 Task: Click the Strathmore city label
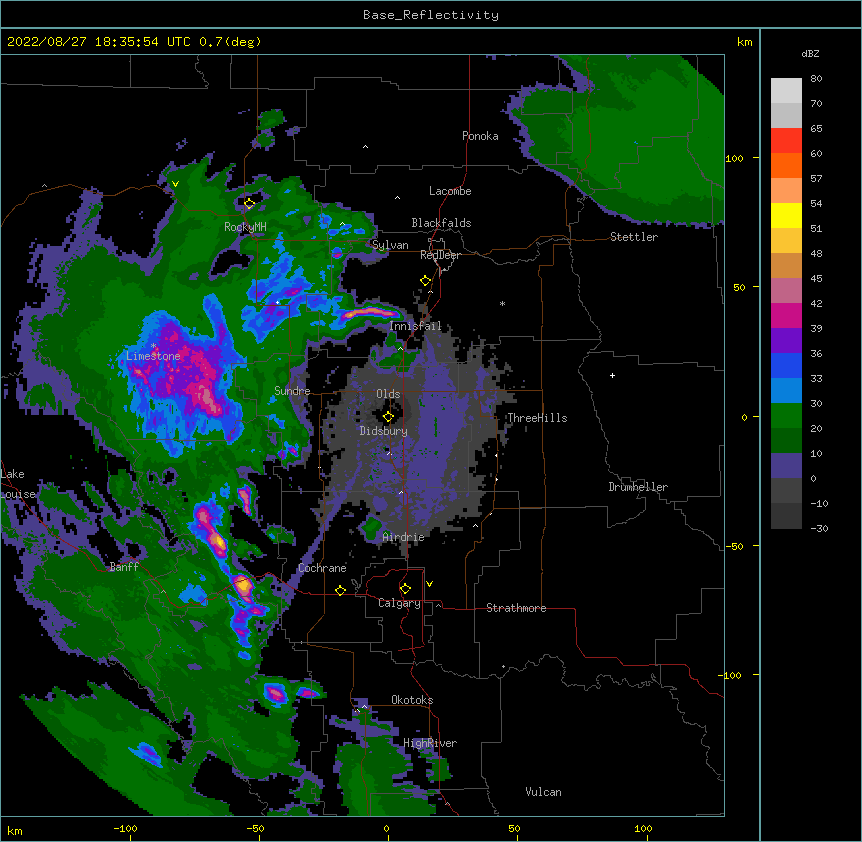[516, 608]
